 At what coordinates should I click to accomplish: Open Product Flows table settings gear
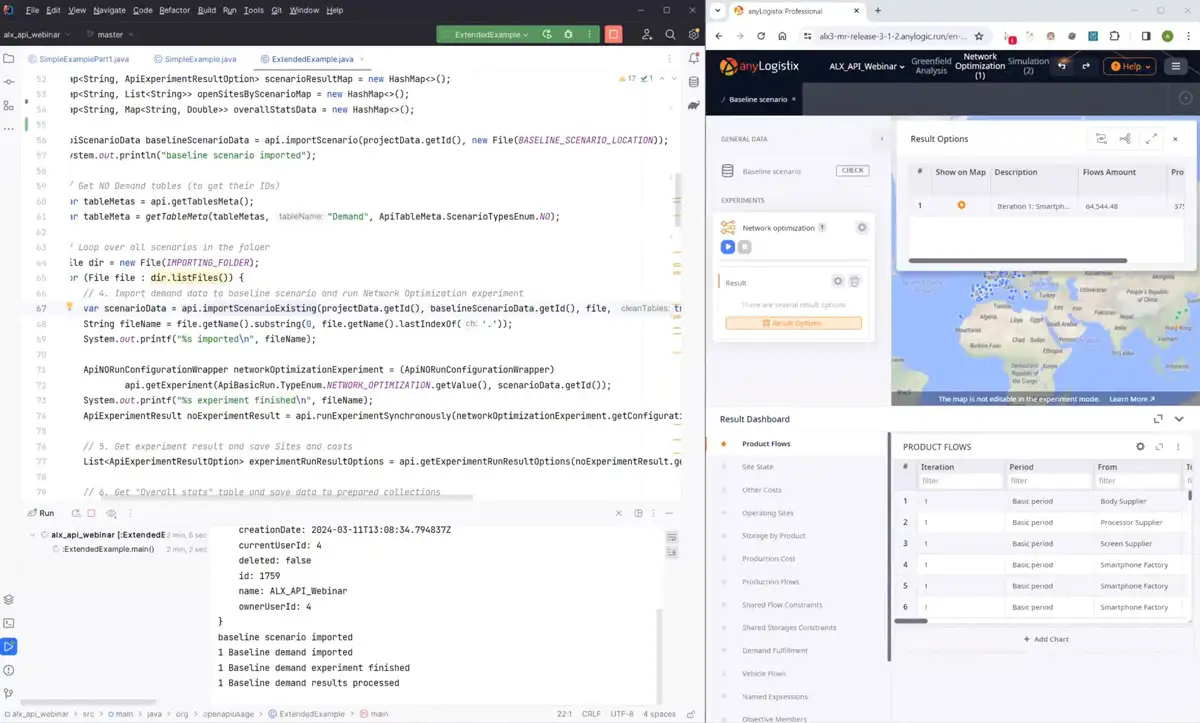point(1140,447)
